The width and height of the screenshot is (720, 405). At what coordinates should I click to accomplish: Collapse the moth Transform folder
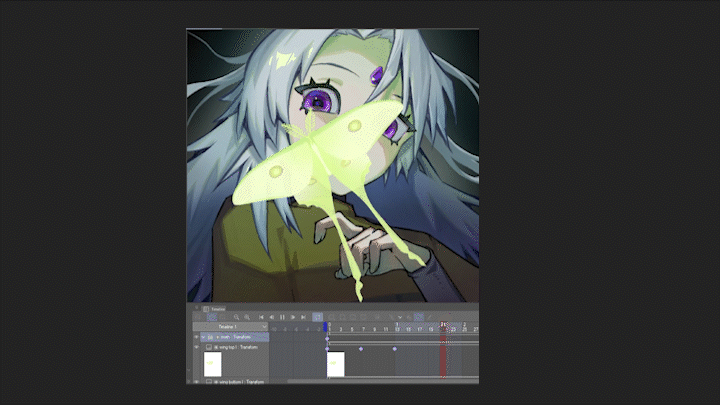tap(203, 337)
